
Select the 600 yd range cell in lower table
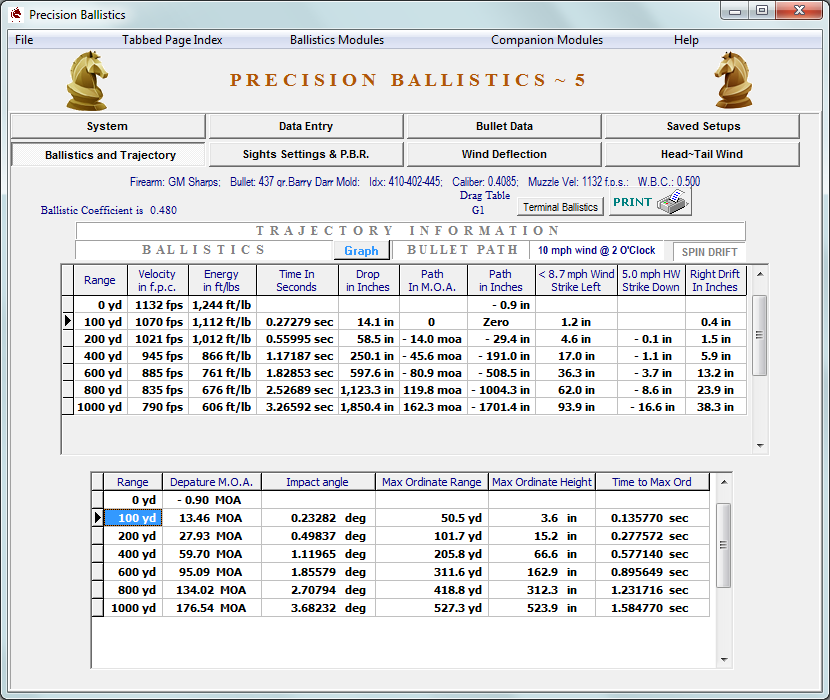point(133,572)
